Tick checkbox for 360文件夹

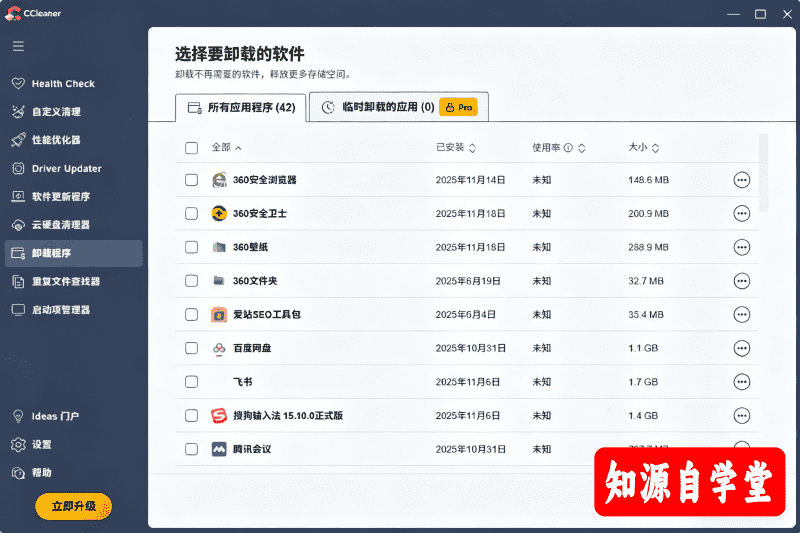click(x=191, y=281)
